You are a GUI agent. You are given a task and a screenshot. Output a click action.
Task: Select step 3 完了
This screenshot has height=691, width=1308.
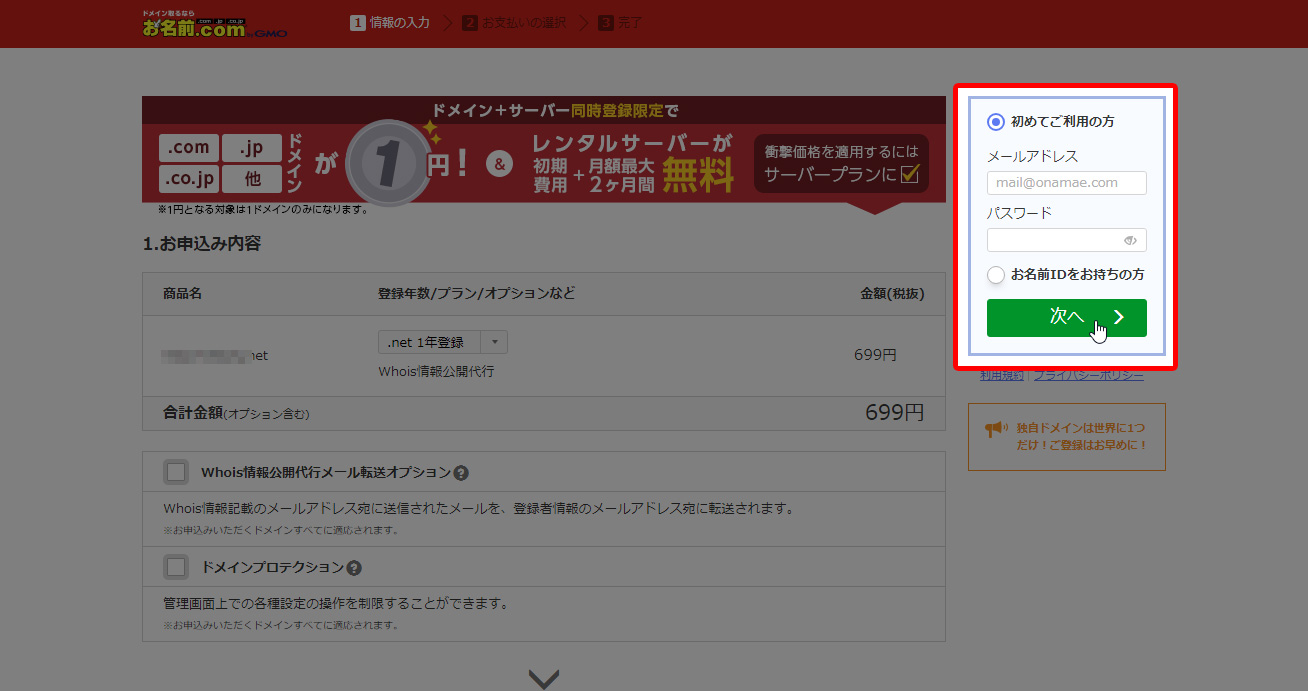click(x=621, y=22)
